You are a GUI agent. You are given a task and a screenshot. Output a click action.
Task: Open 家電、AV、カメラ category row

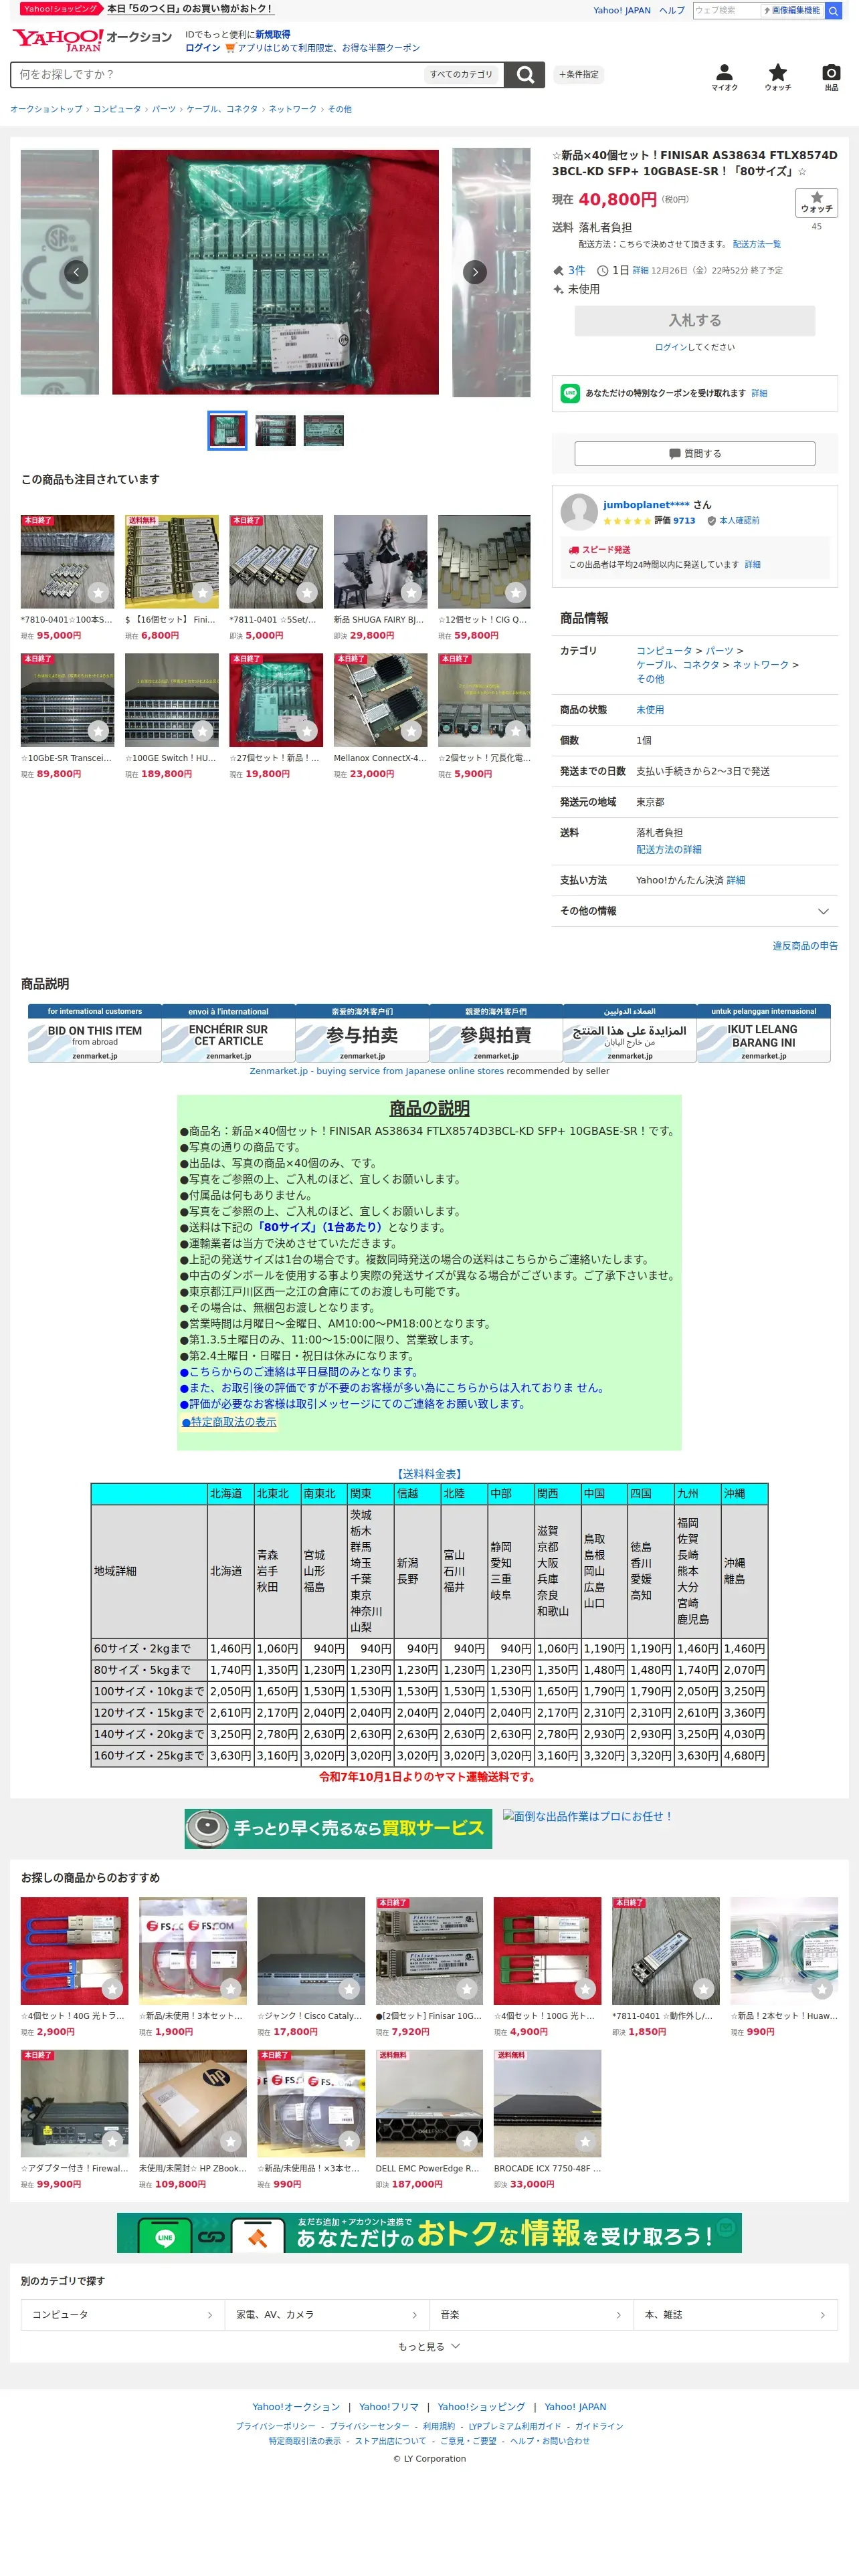coord(326,2314)
